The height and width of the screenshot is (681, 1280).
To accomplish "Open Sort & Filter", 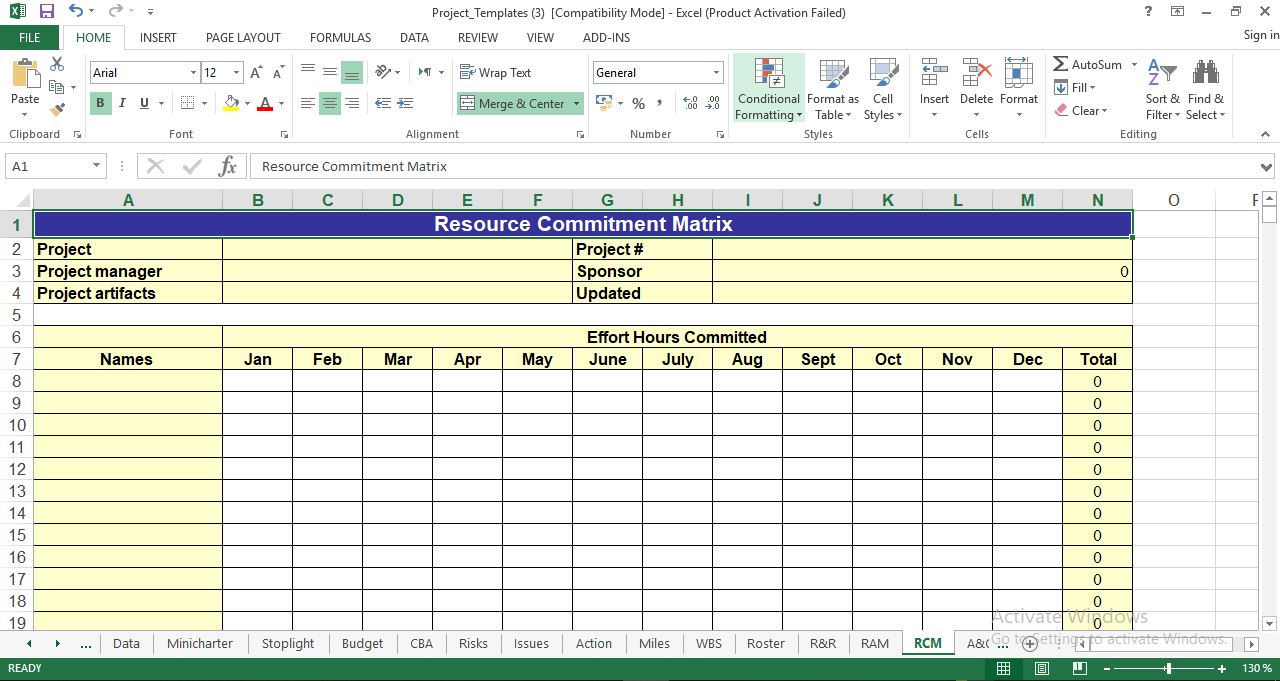I will (x=1162, y=88).
